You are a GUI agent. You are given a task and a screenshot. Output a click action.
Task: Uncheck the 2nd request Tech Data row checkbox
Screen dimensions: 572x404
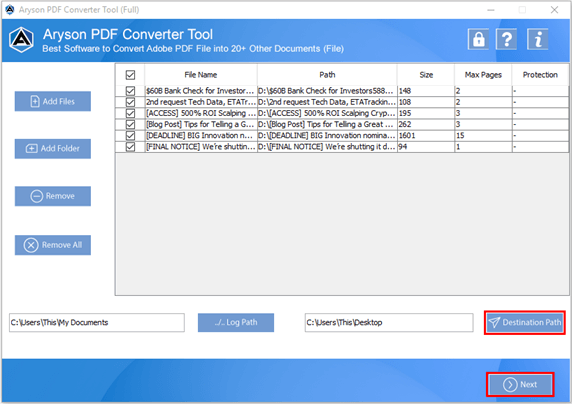[130, 102]
